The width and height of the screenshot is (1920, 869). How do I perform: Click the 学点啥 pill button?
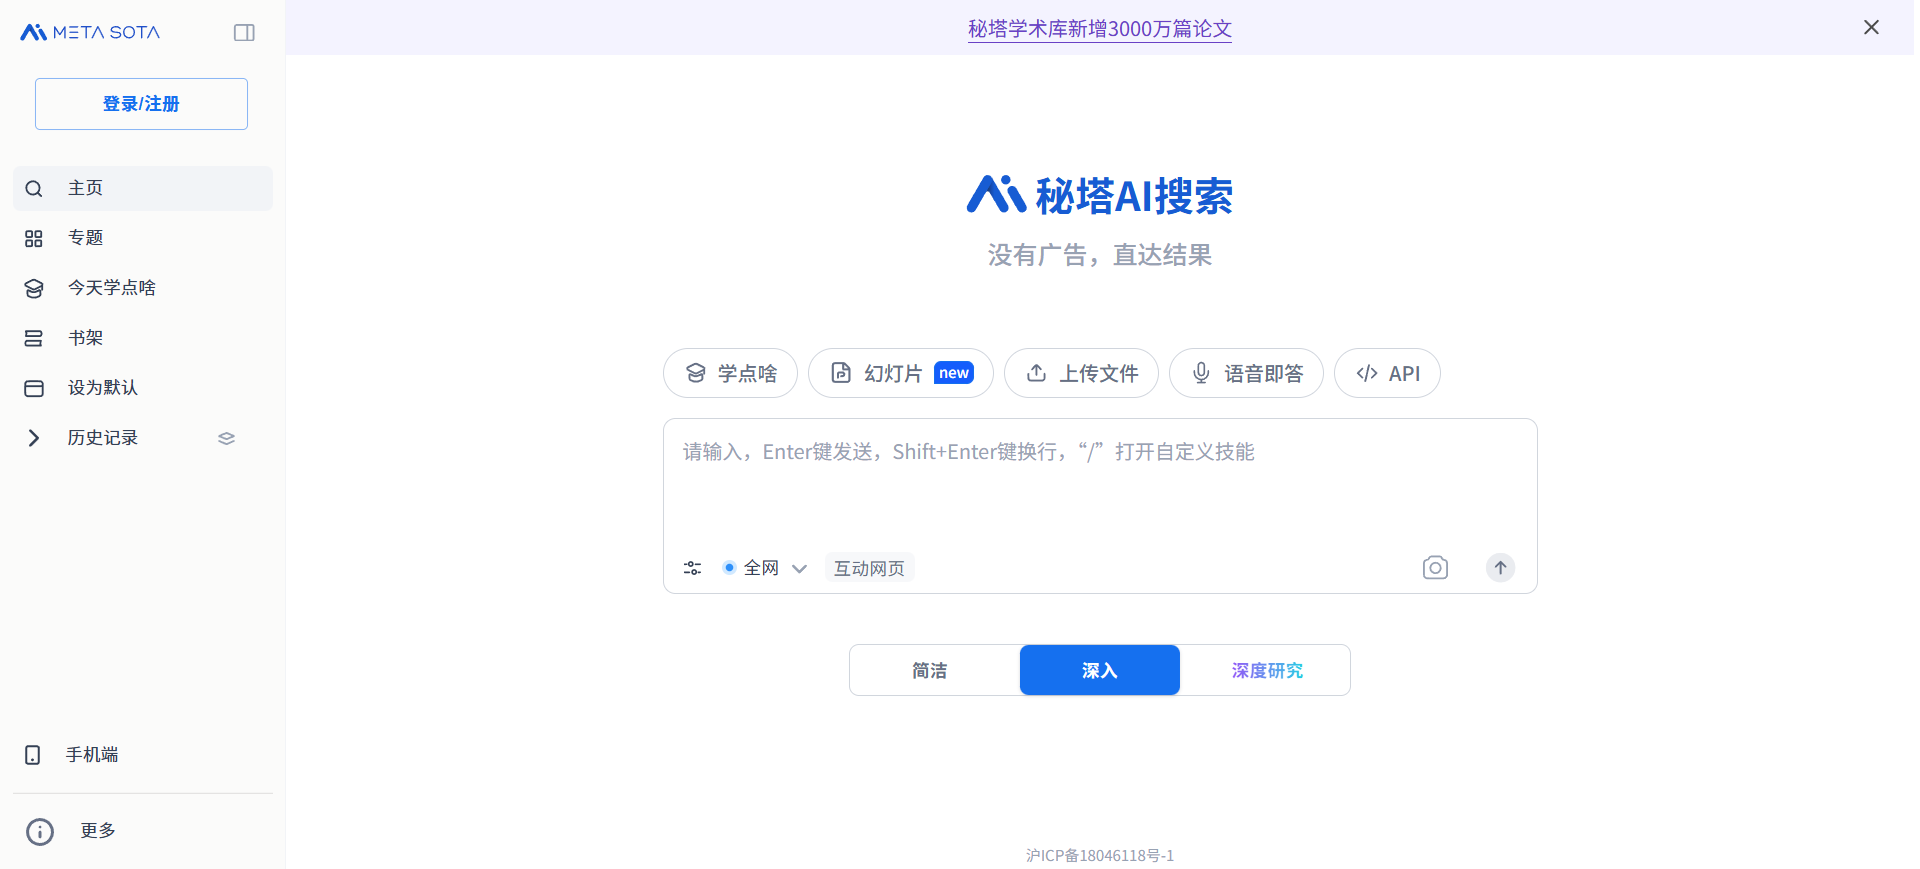tap(730, 373)
